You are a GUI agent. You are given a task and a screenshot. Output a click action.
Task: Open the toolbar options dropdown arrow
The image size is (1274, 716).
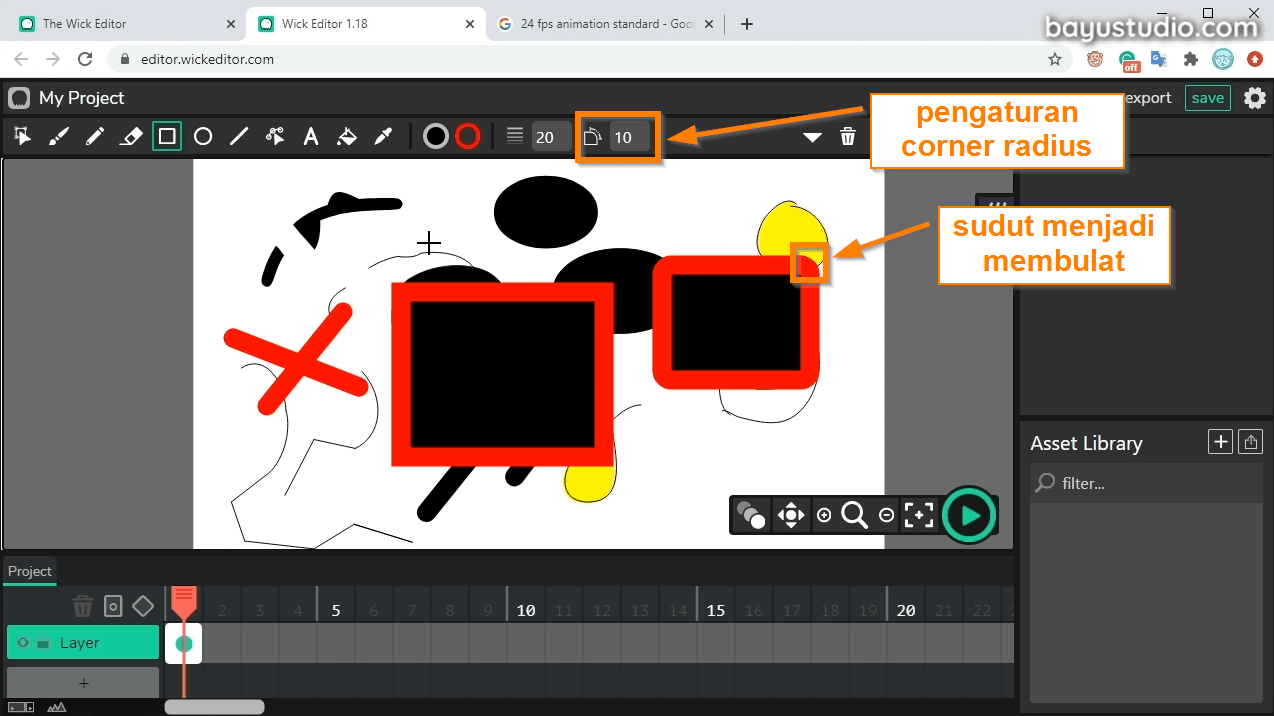812,136
